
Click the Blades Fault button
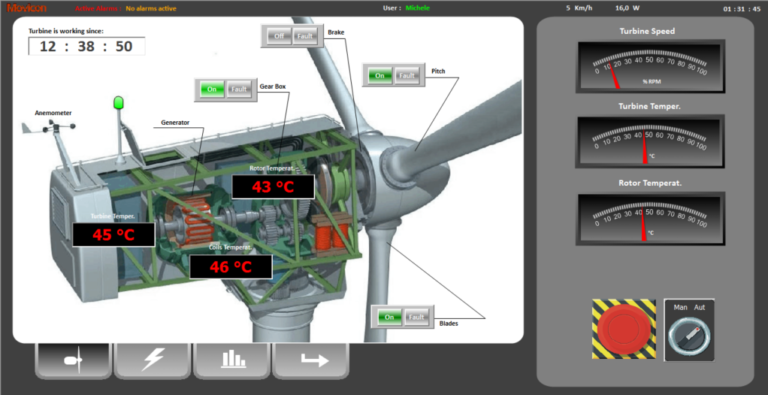tap(416, 317)
